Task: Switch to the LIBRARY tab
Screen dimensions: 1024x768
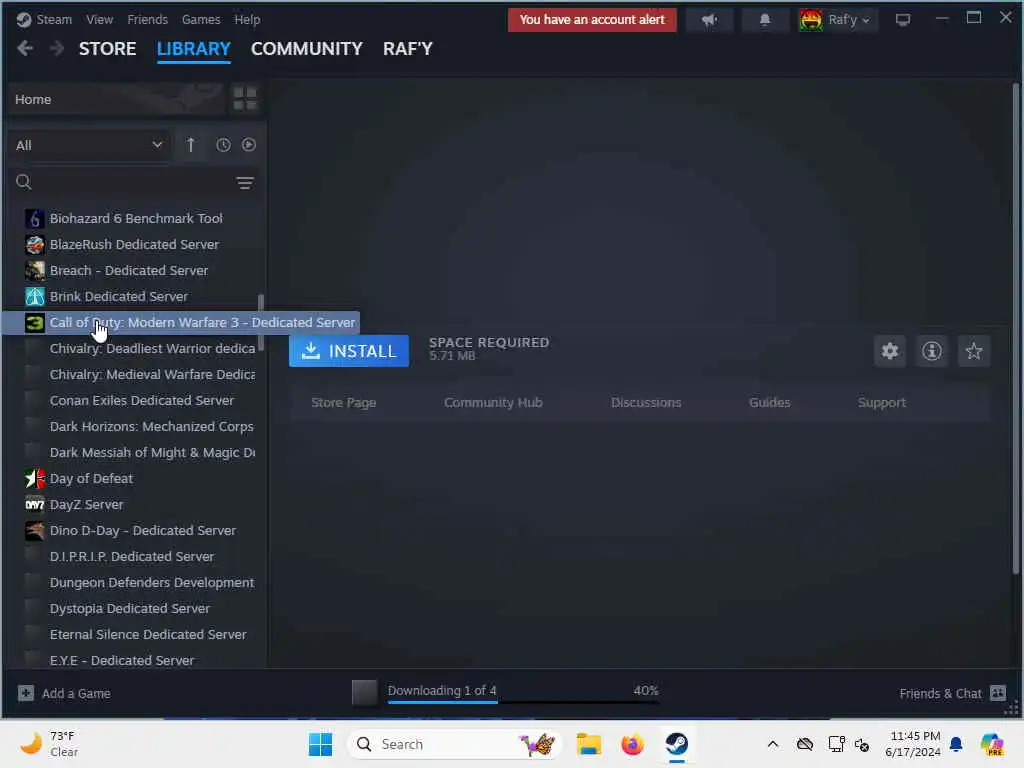Action: [193, 49]
